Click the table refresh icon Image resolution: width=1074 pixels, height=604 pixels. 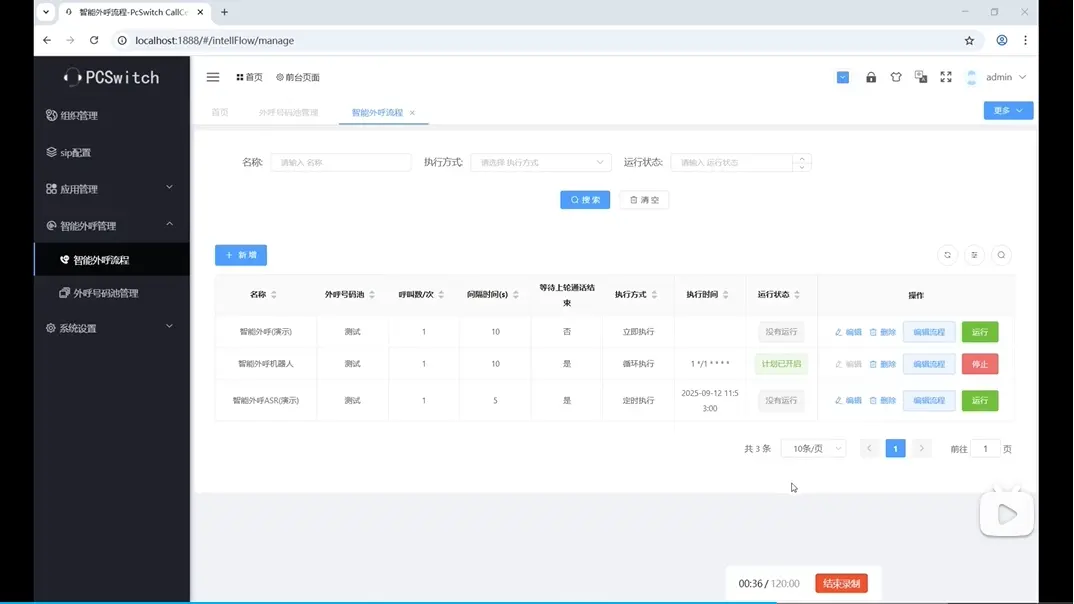pyautogui.click(x=948, y=255)
